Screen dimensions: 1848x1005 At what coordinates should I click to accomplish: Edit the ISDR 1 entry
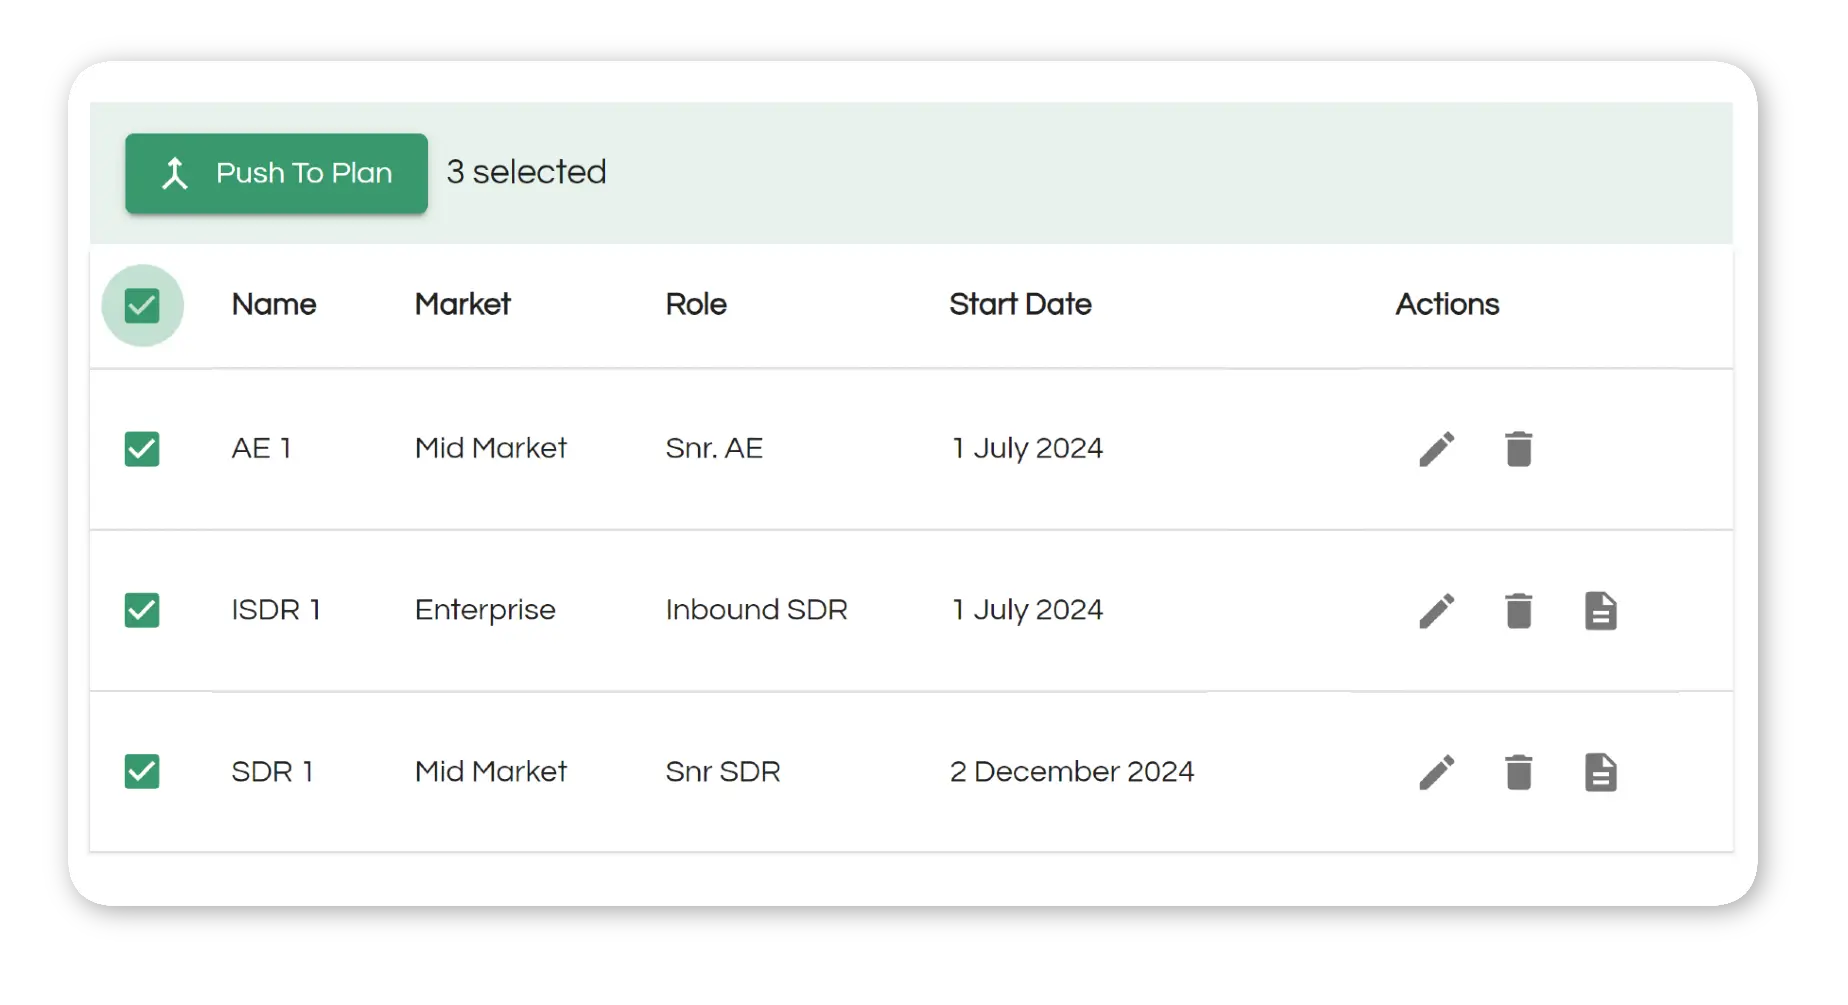[x=1437, y=611]
